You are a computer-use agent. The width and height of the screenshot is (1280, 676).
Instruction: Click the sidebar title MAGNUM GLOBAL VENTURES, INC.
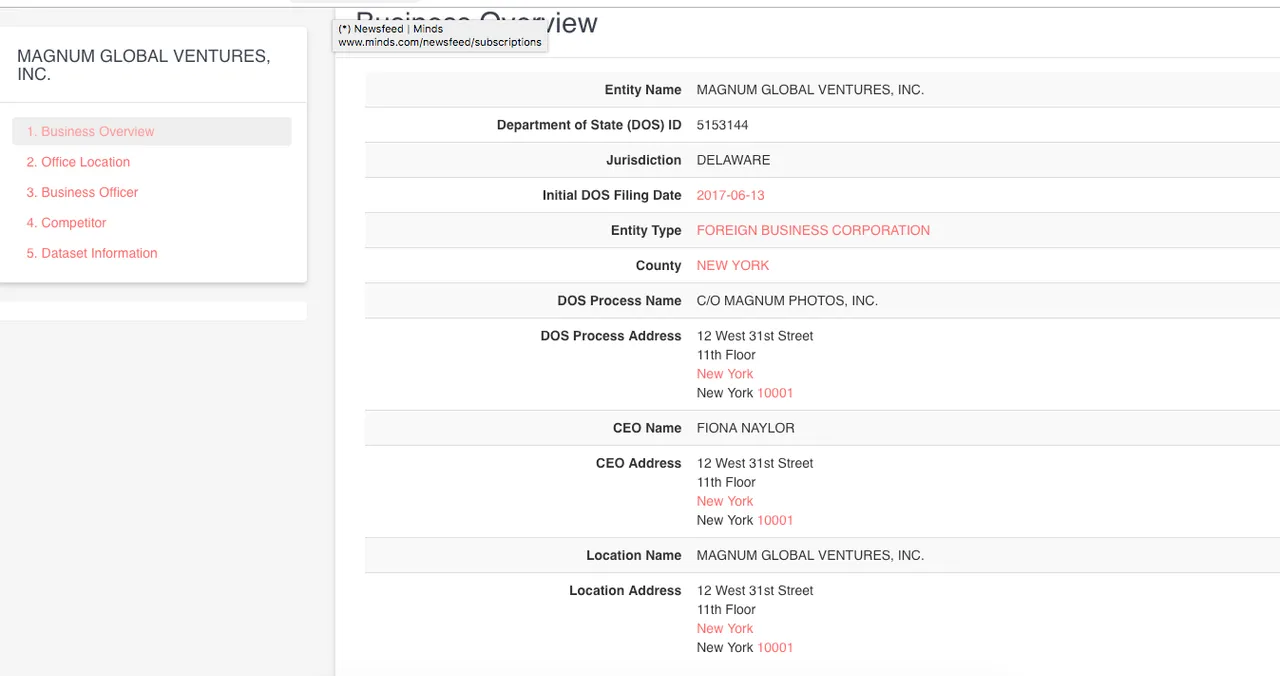(x=143, y=65)
